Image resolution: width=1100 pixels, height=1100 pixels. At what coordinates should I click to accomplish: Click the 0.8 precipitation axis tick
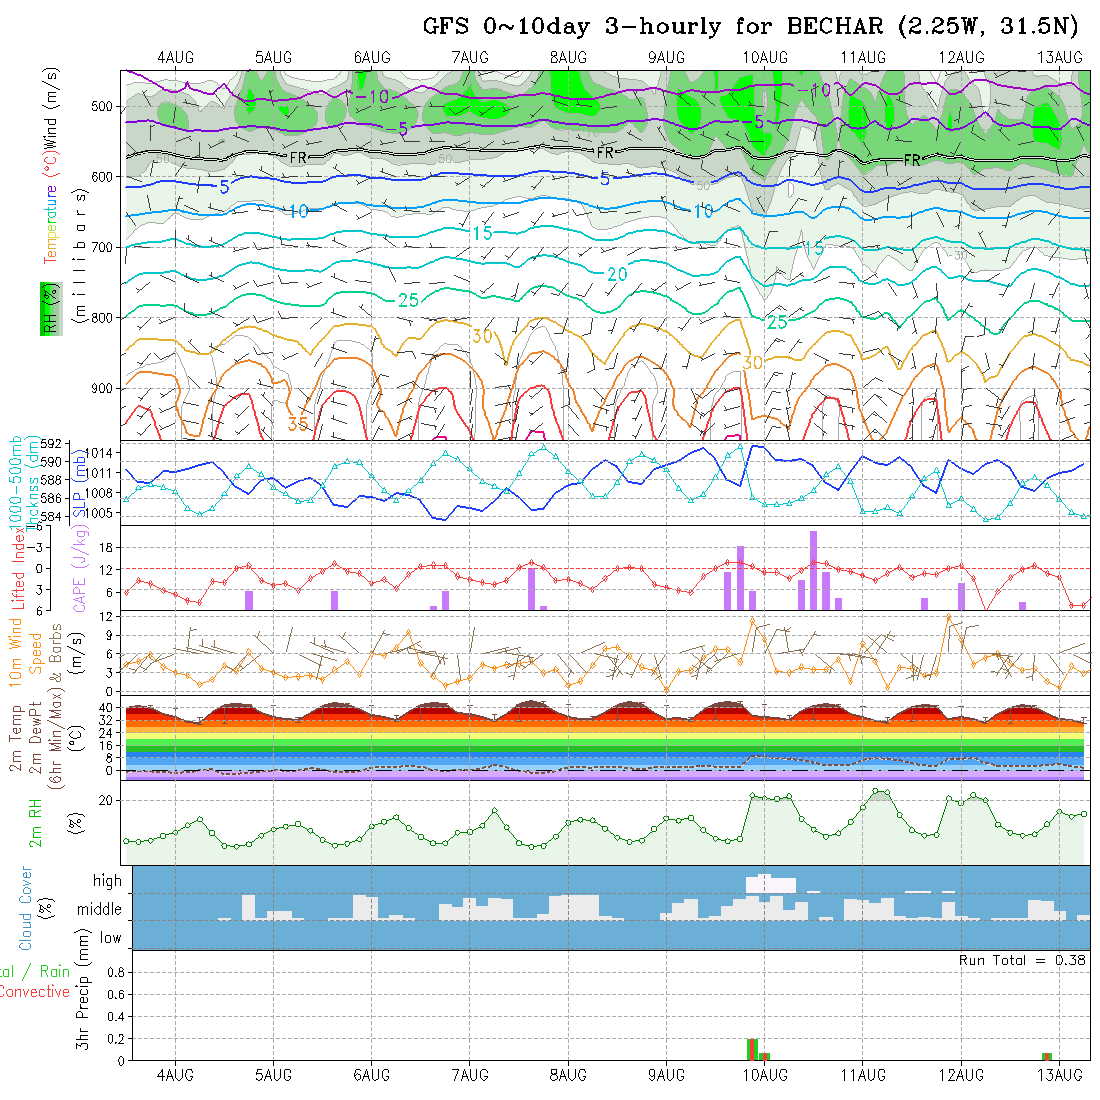(x=116, y=972)
